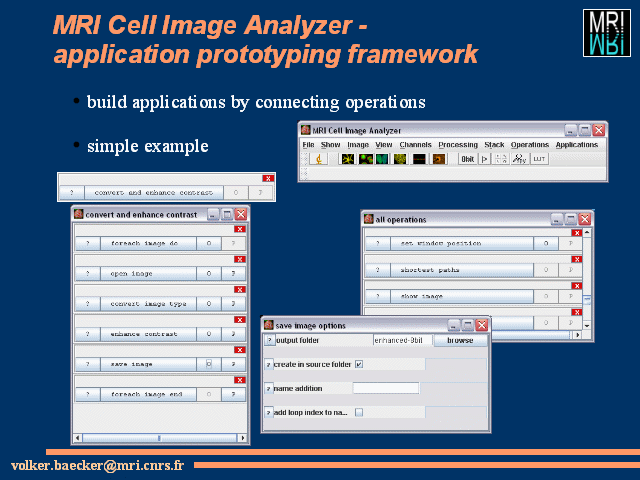
Task: Click the 'foreach image do' operation button
Action: 148,243
